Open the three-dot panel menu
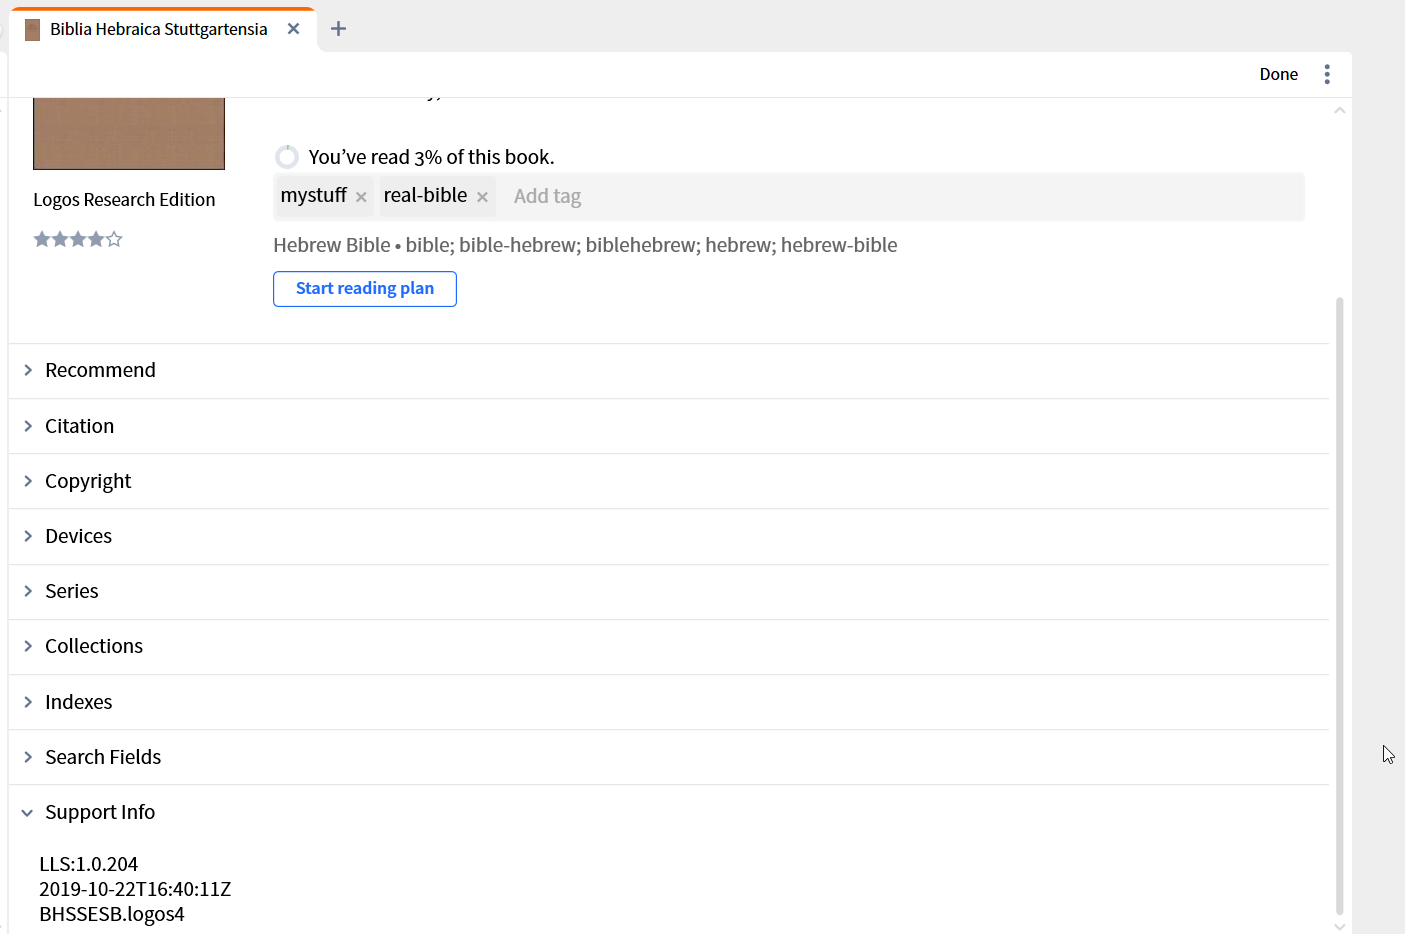Viewport: 1405px width, 934px height. [x=1327, y=74]
